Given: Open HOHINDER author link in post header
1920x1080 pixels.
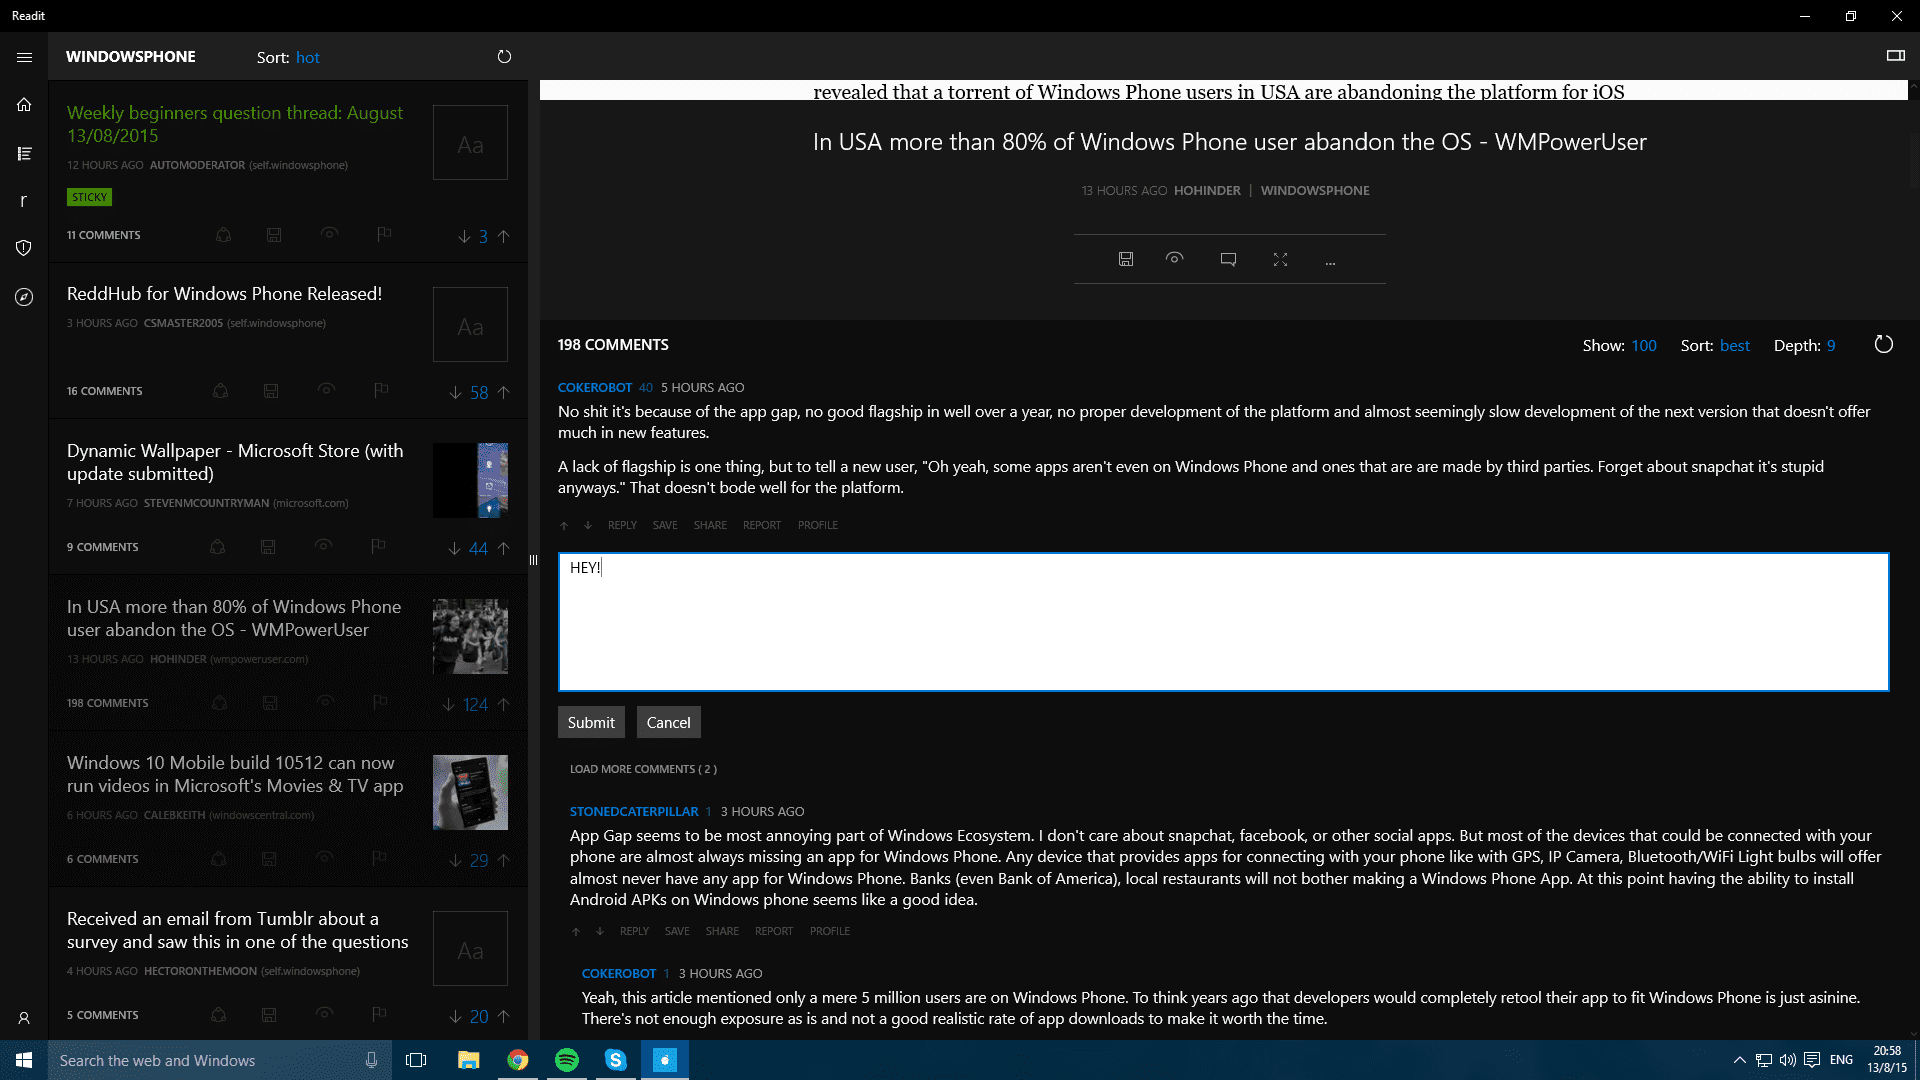Looking at the screenshot, I should pyautogui.click(x=1207, y=190).
